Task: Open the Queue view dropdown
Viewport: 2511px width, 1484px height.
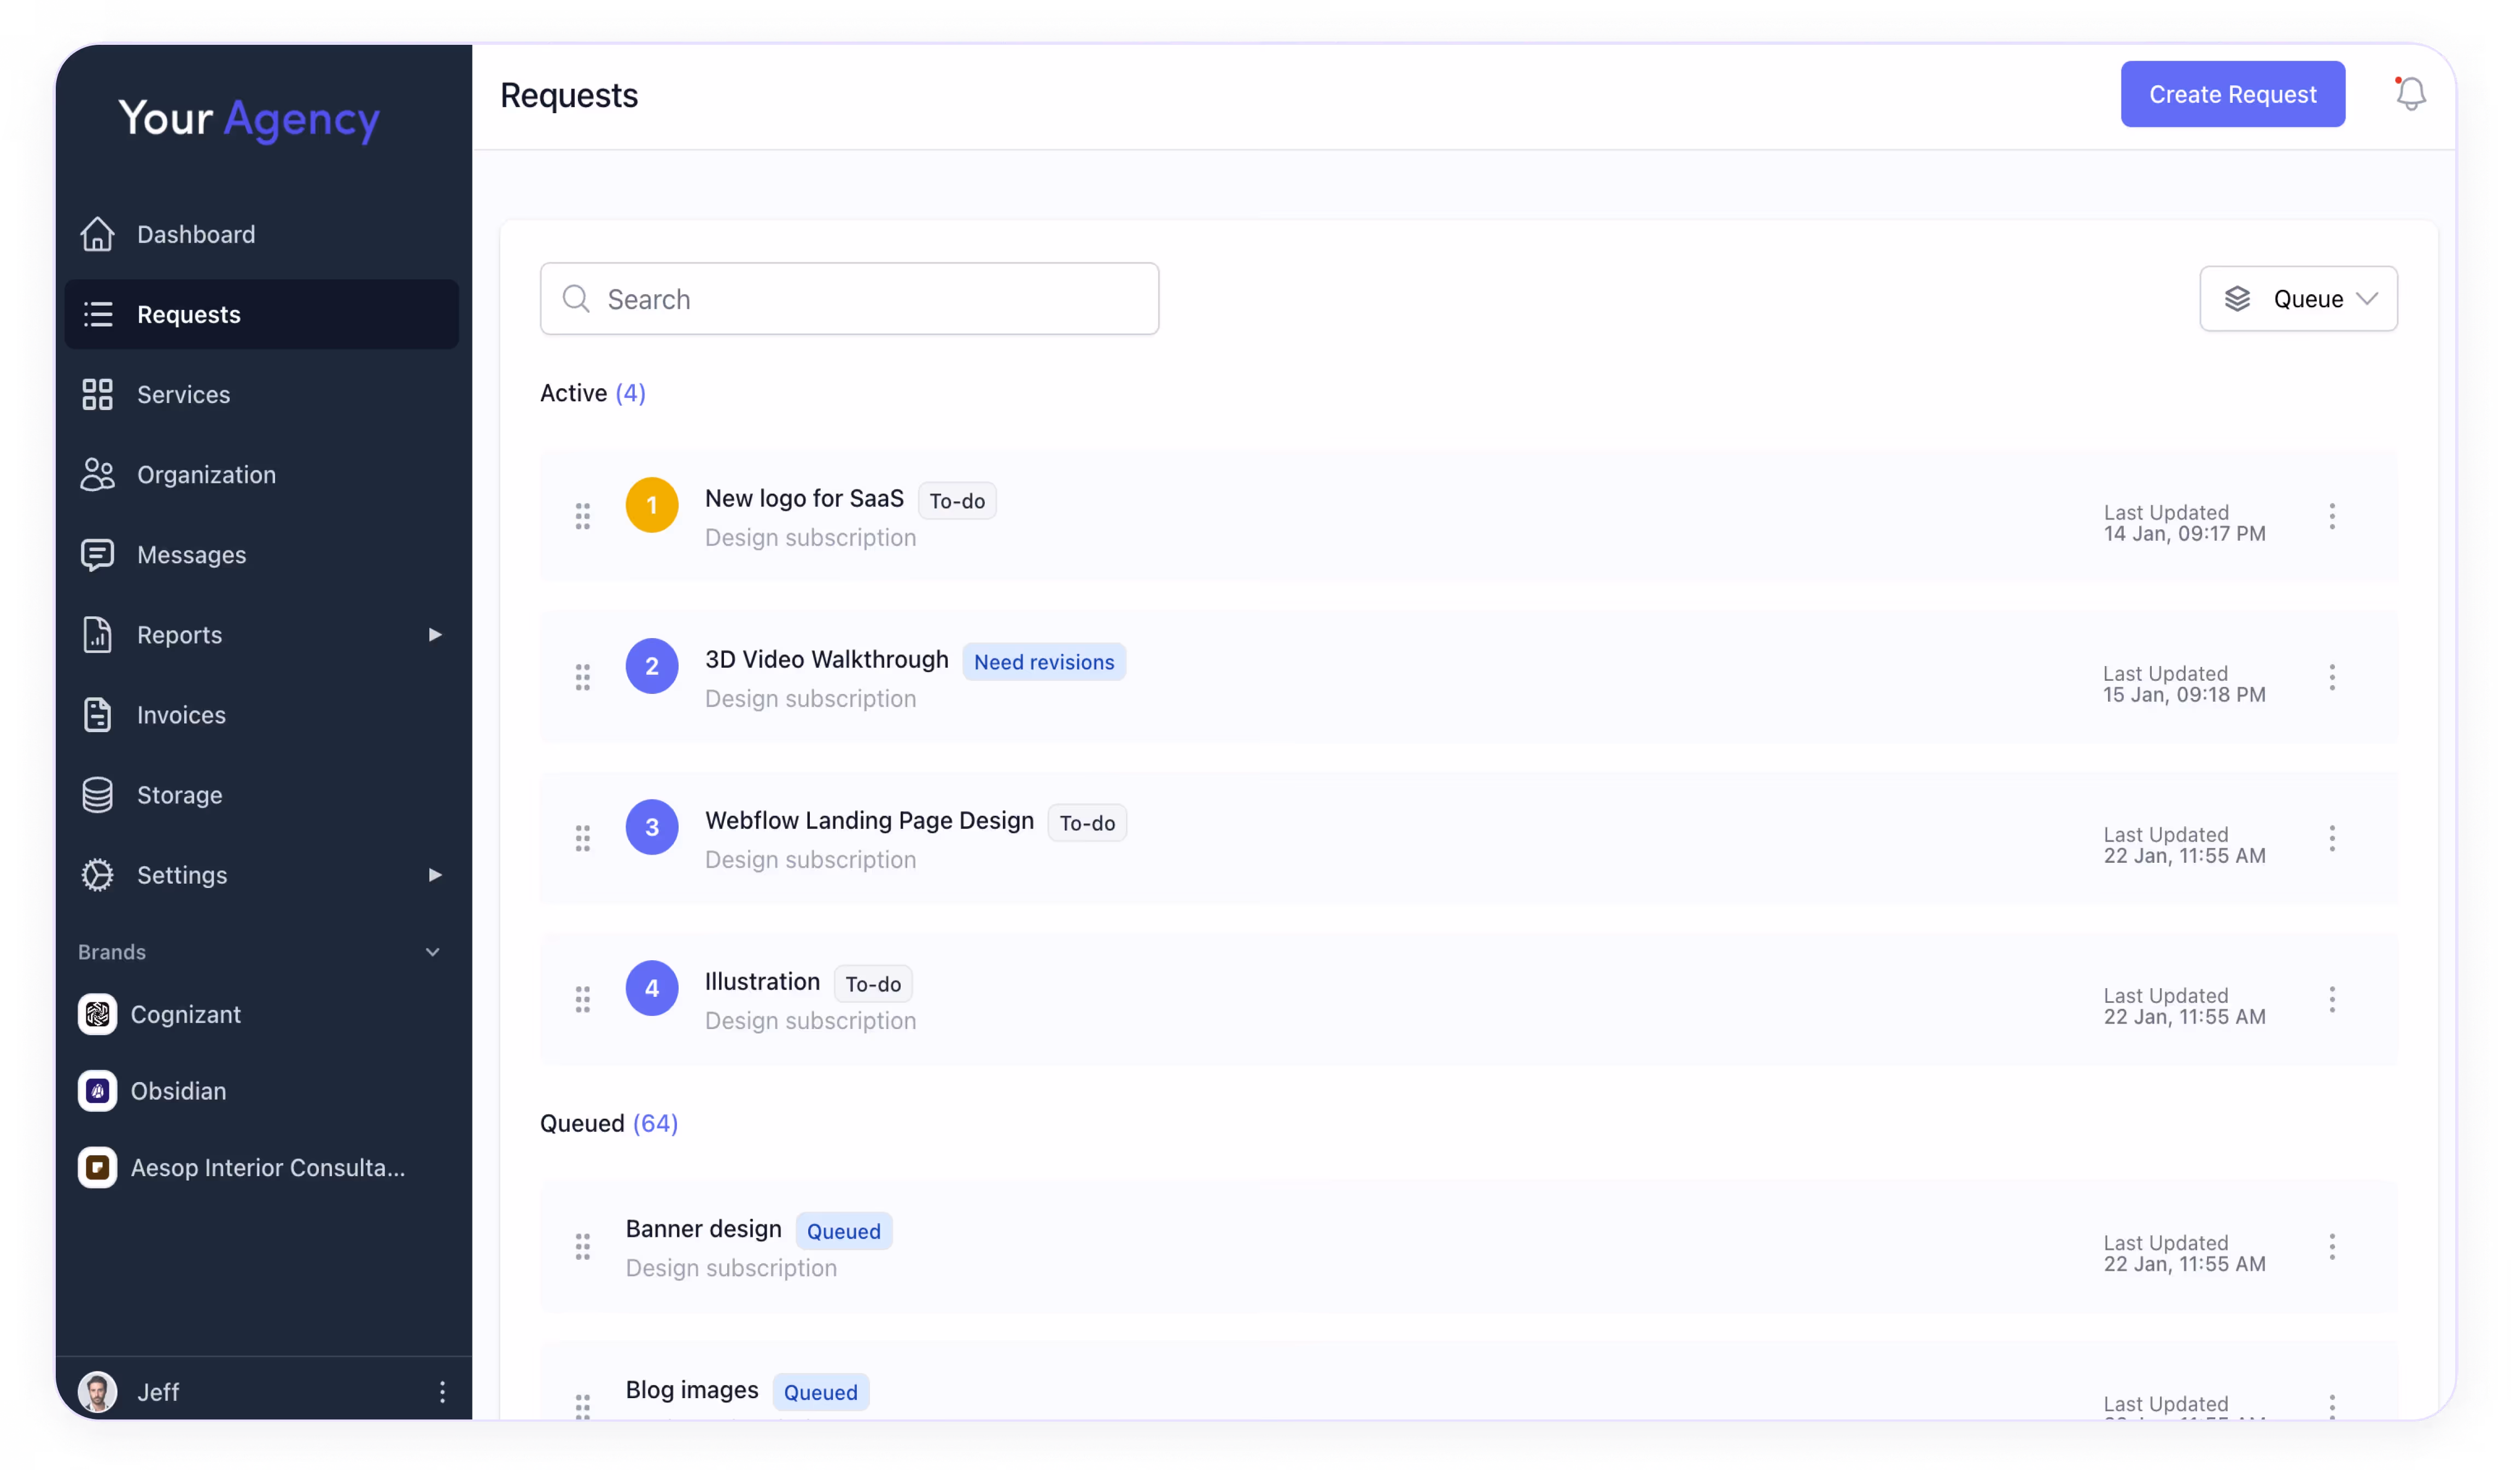Action: tap(2298, 298)
